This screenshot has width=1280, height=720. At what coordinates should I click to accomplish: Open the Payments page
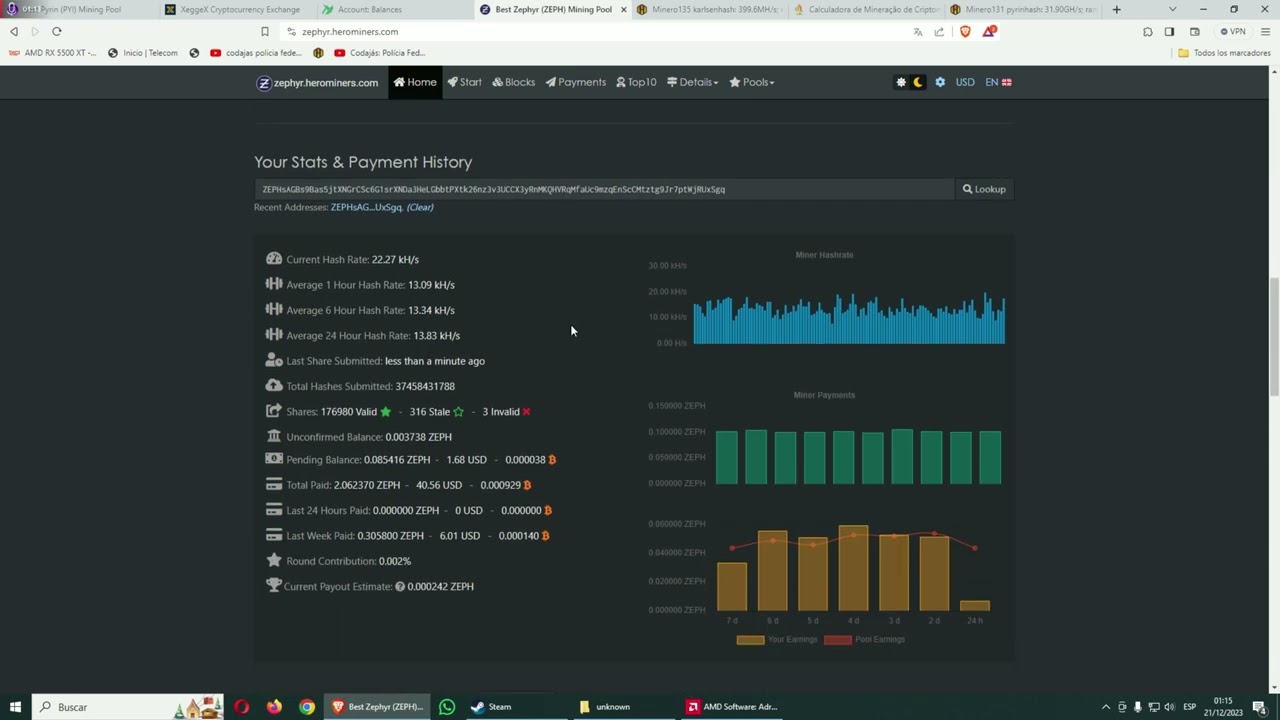point(575,82)
